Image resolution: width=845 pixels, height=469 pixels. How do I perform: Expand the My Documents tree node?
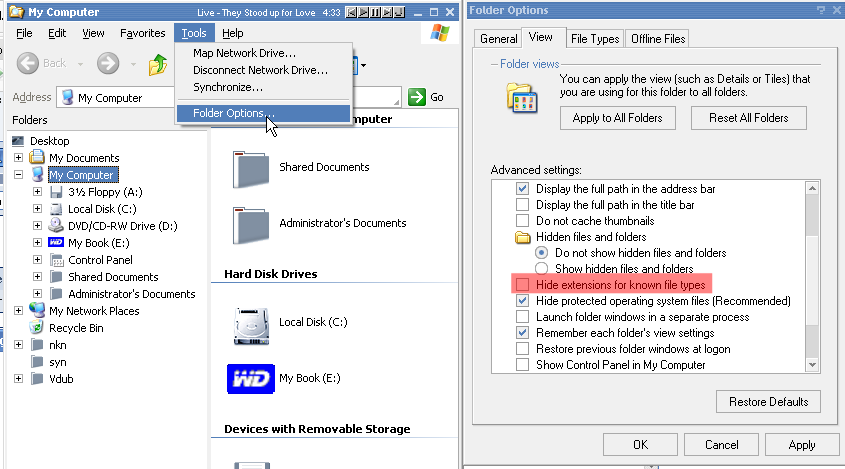19,158
